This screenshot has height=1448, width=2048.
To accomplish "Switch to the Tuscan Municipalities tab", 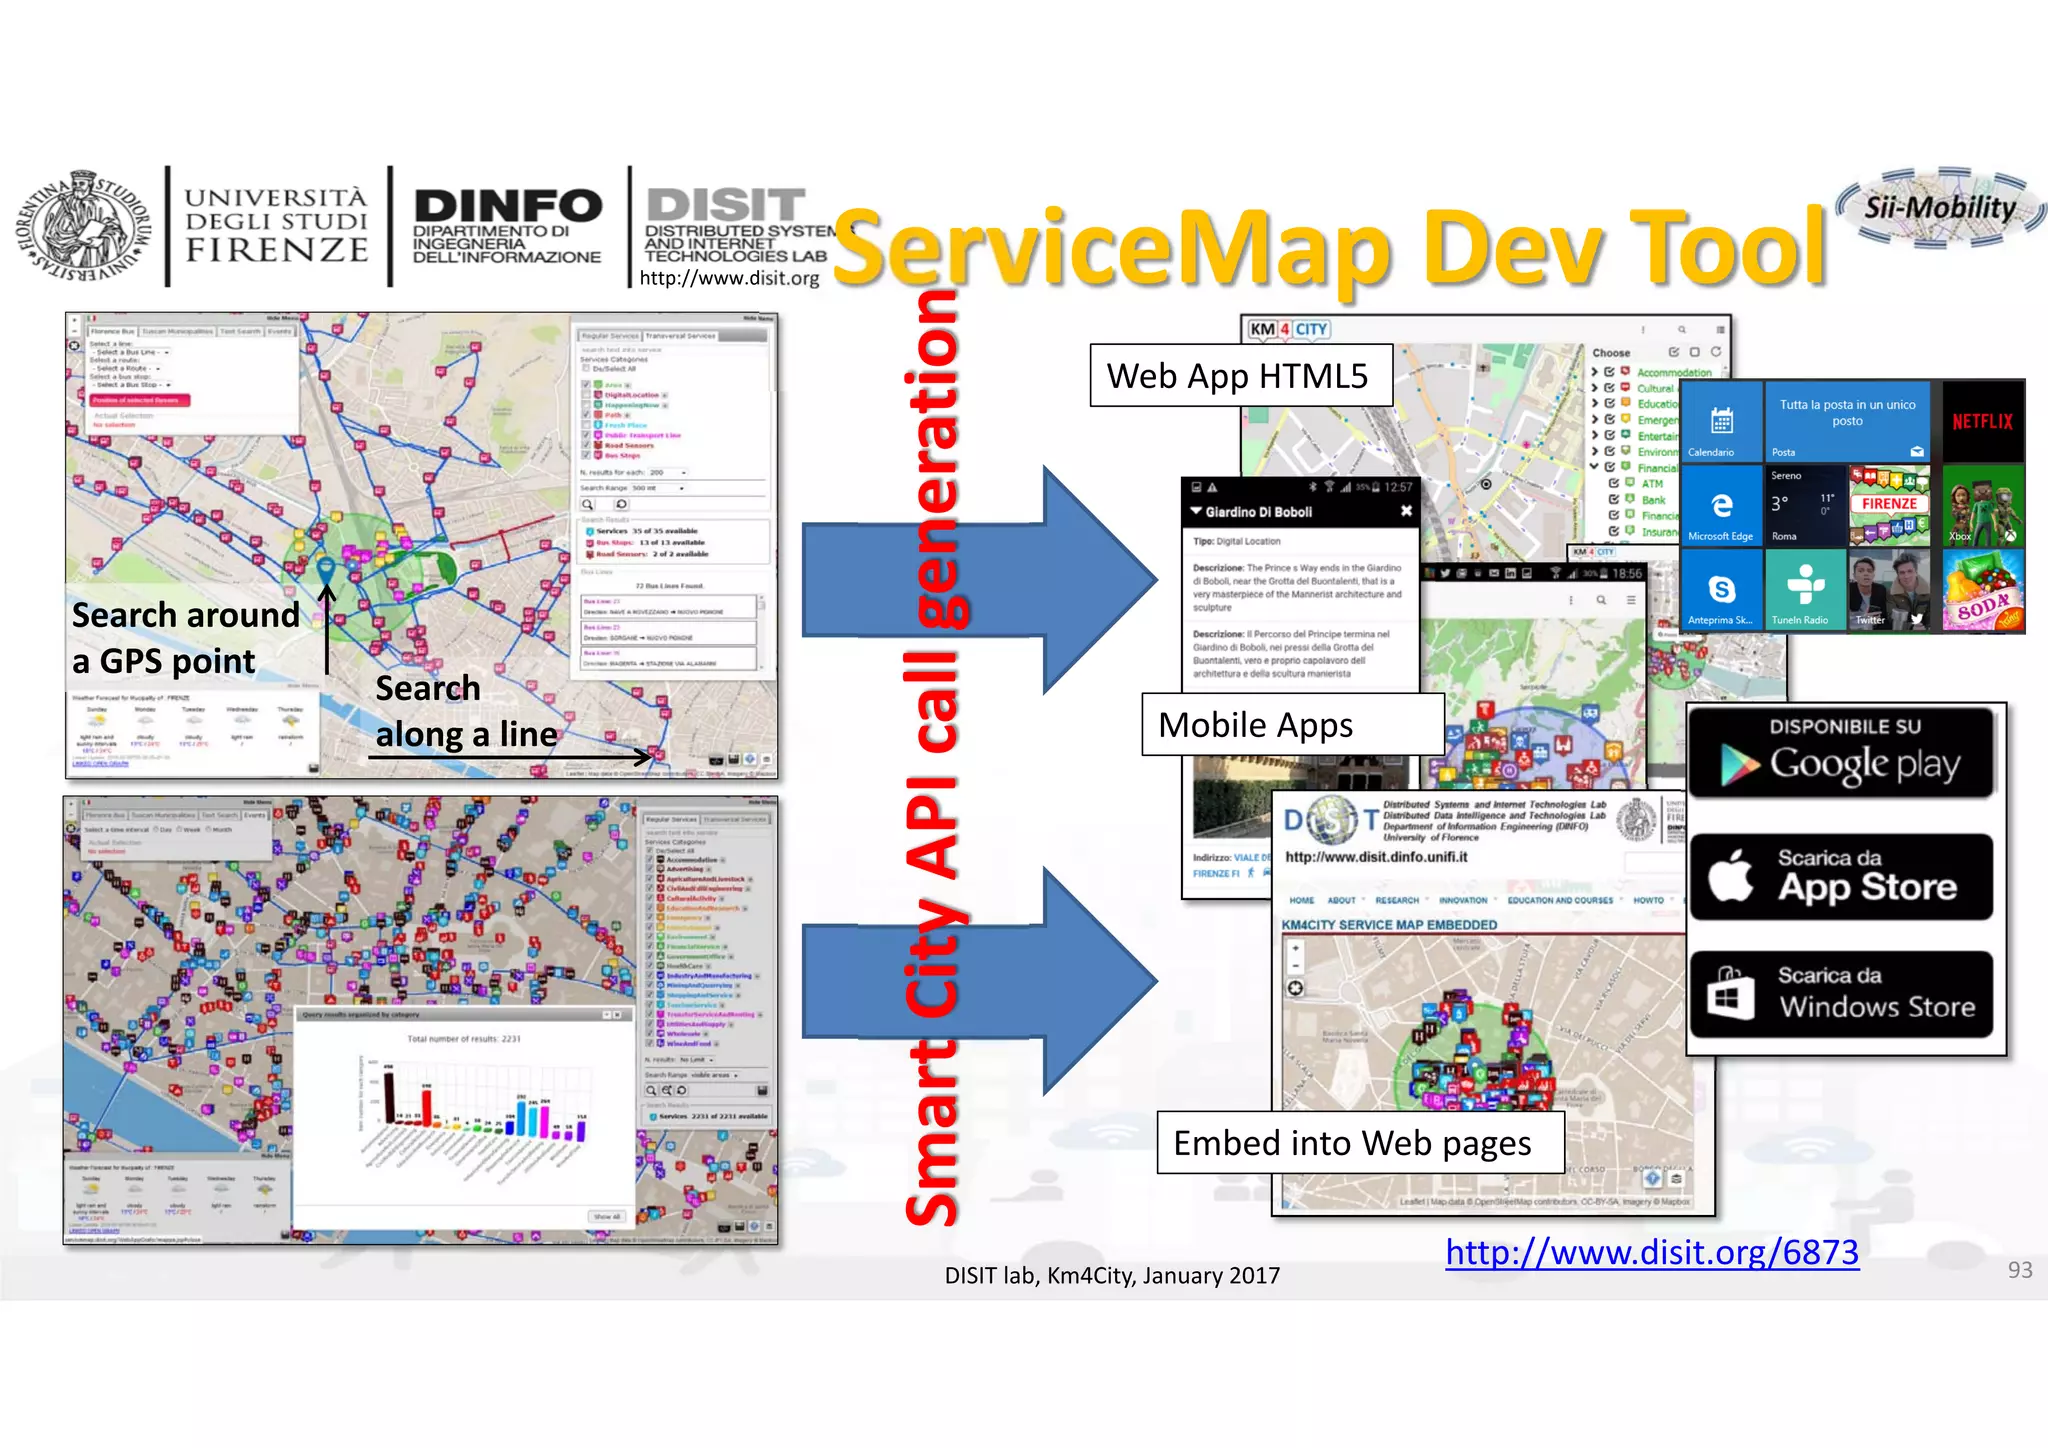I will (x=177, y=331).
